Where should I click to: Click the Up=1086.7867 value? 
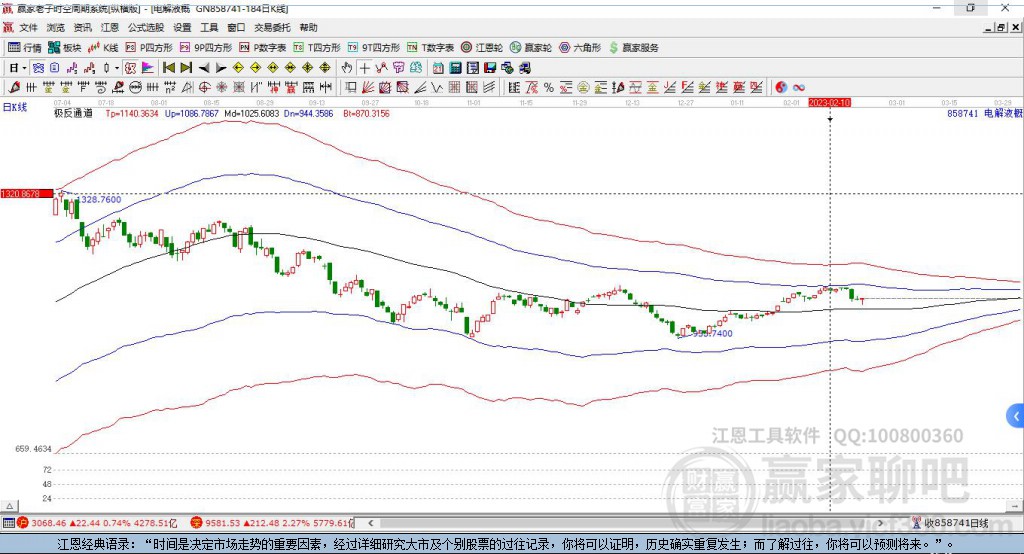[x=191, y=114]
